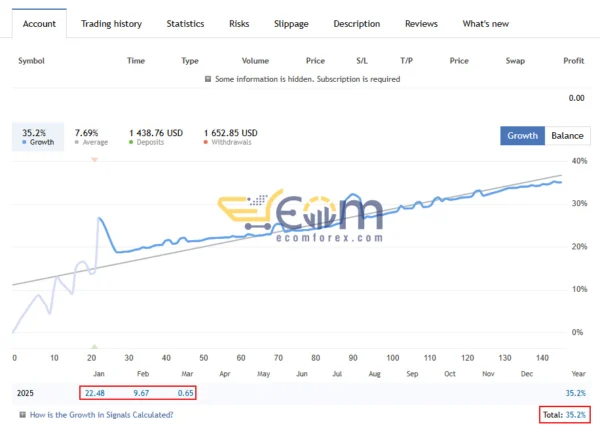This screenshot has width=600, height=430.
Task: Click the ecomforex logo watermark on the chart
Action: [x=299, y=219]
